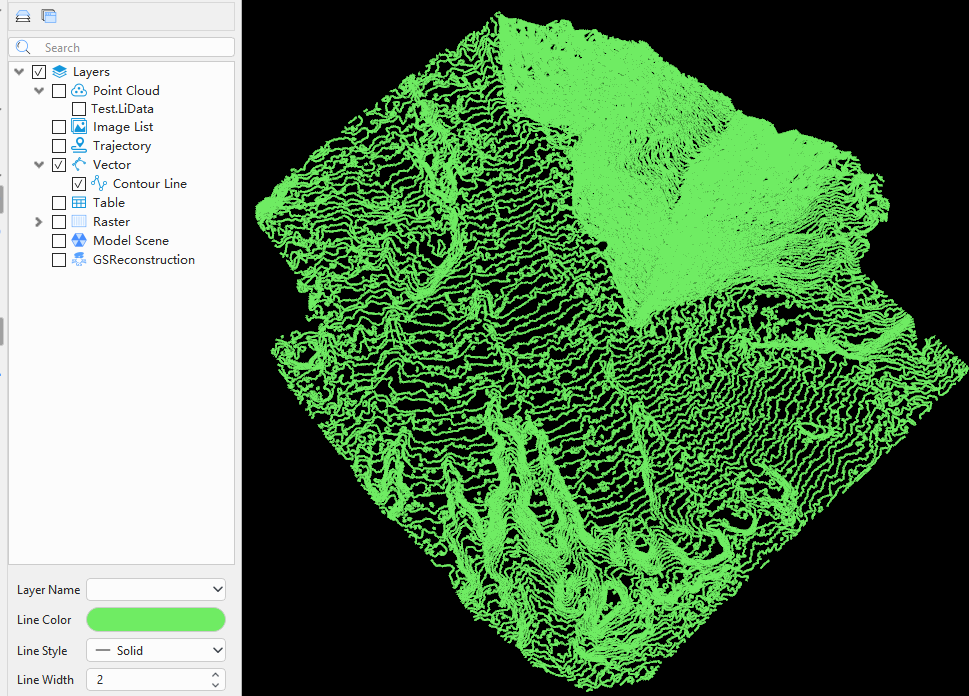Click the Vector icon
969x696 pixels.
coord(79,164)
